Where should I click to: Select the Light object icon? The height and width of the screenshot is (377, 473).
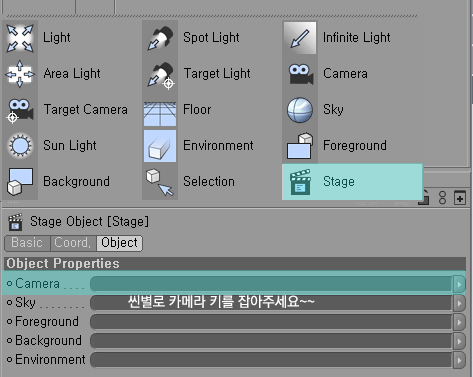pos(20,38)
